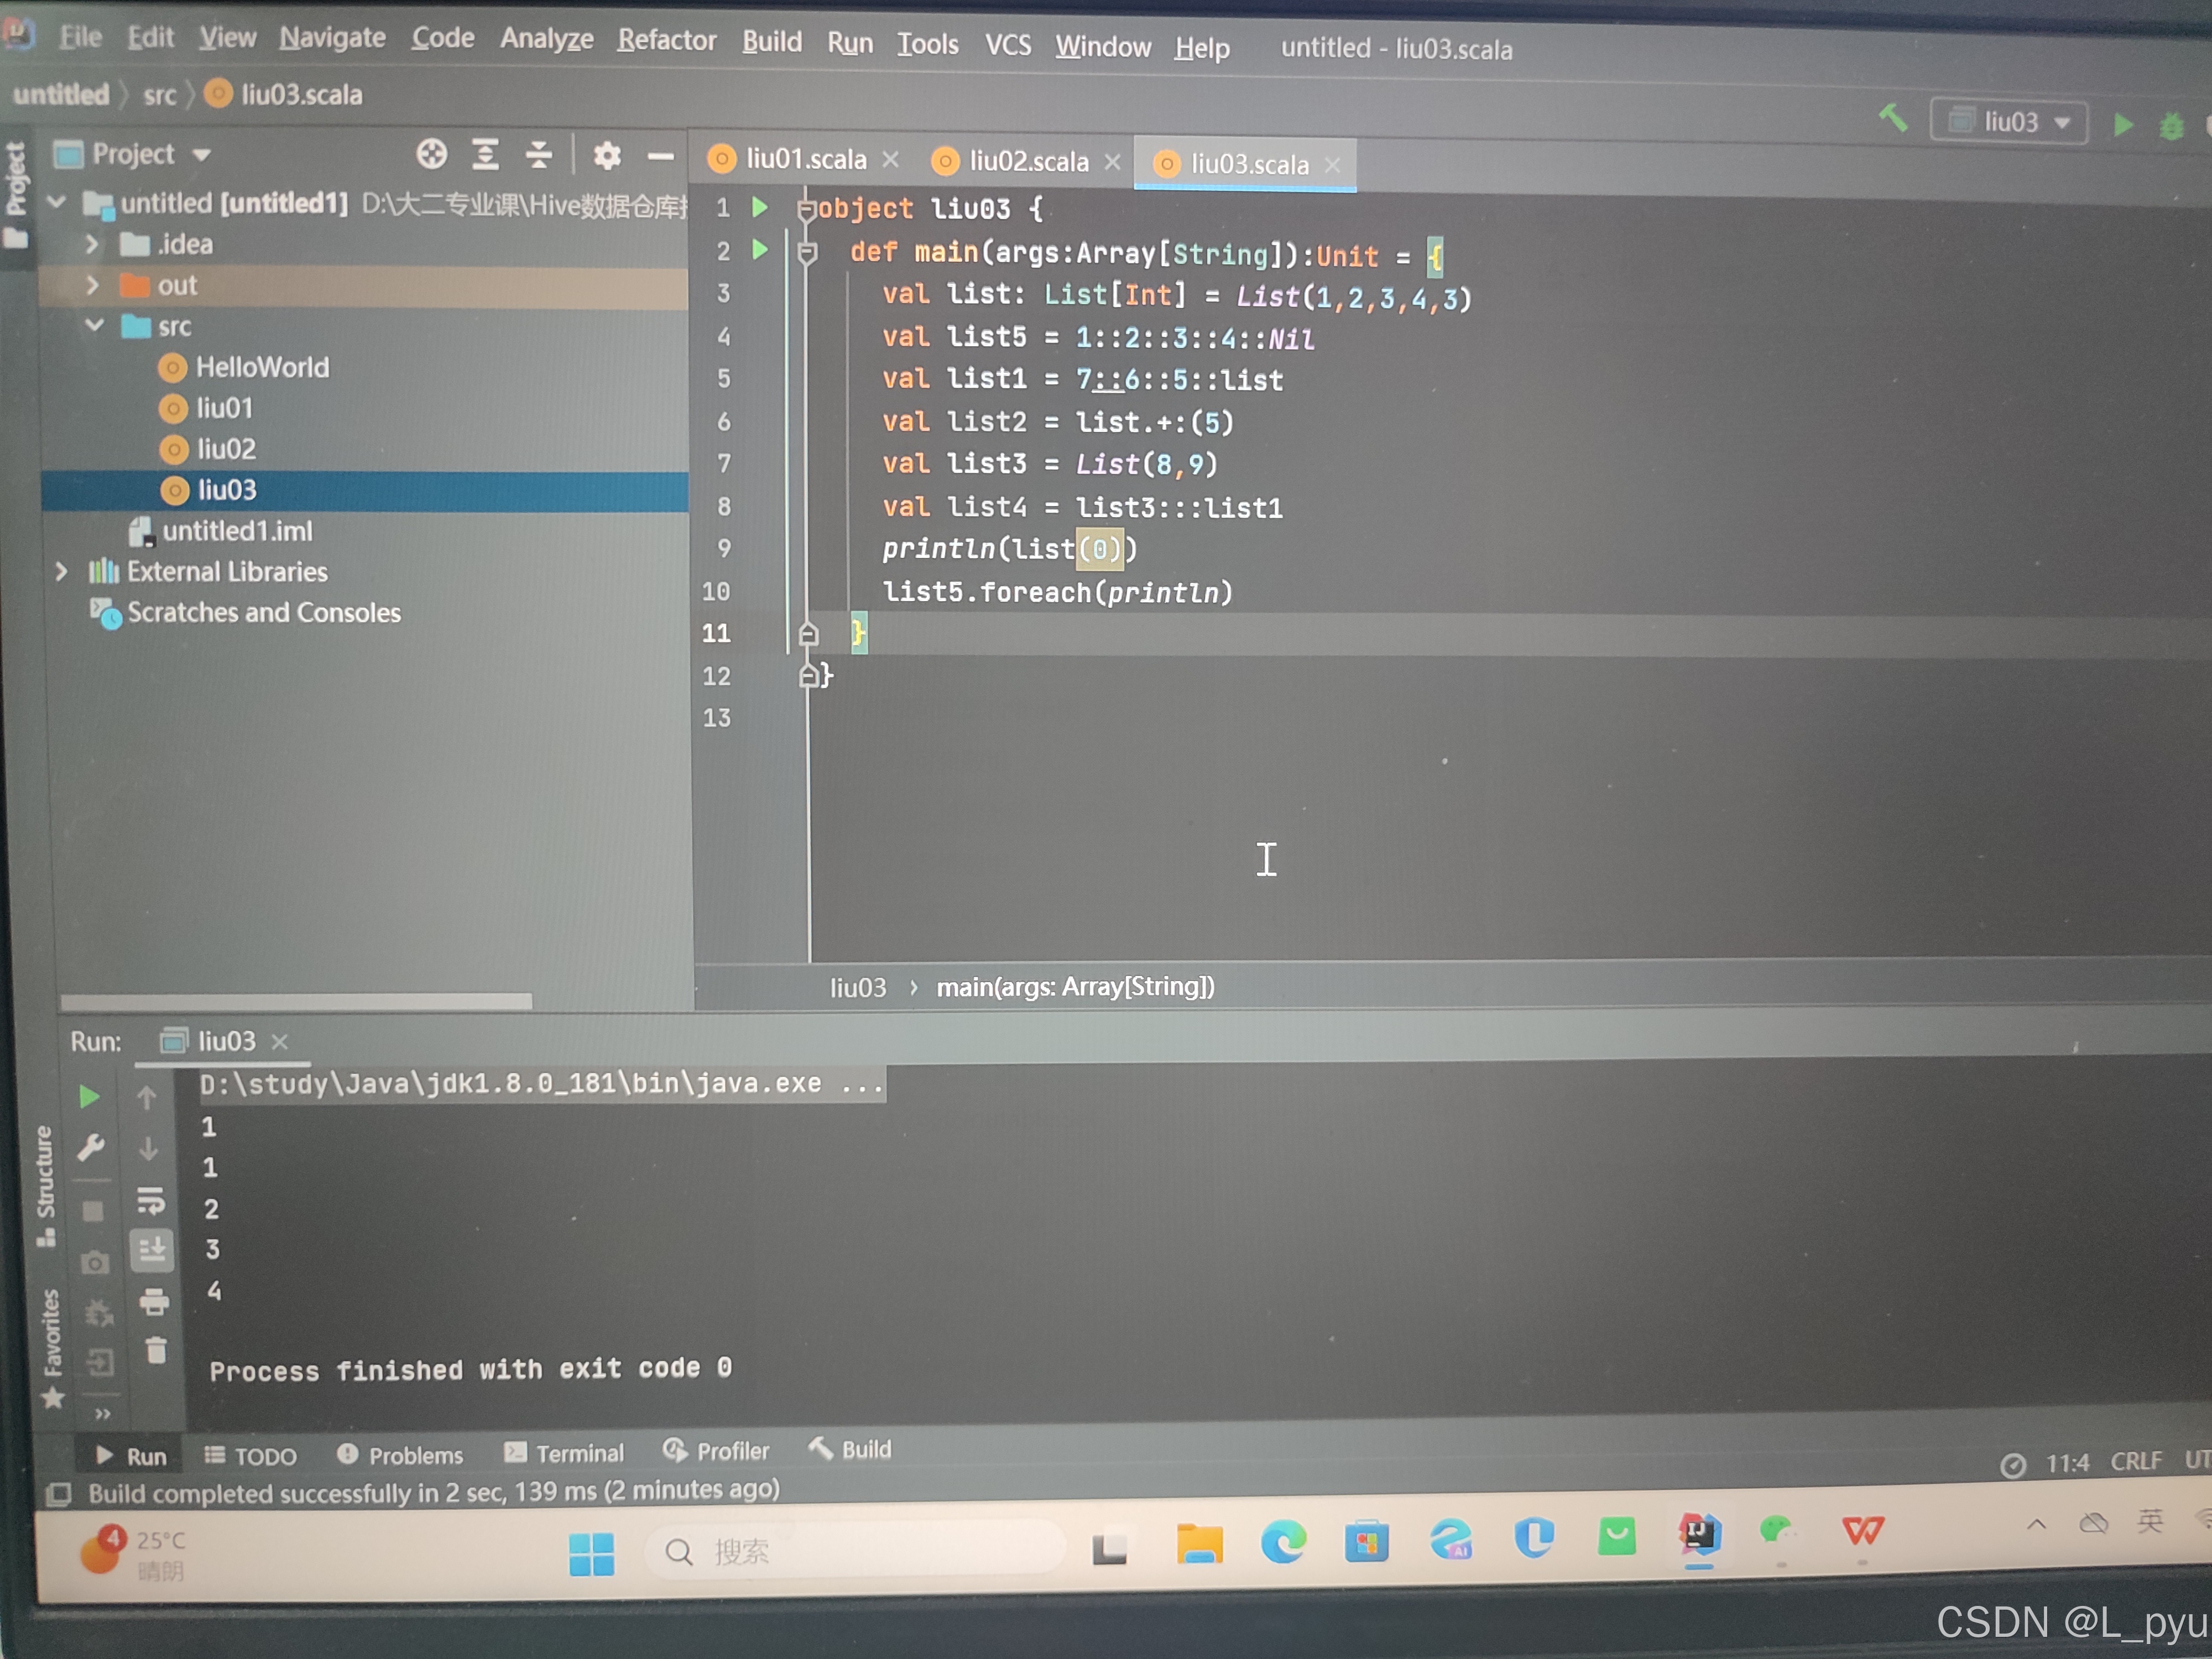
Task: Click the Rerun icon in Run panel
Action: tap(89, 1097)
